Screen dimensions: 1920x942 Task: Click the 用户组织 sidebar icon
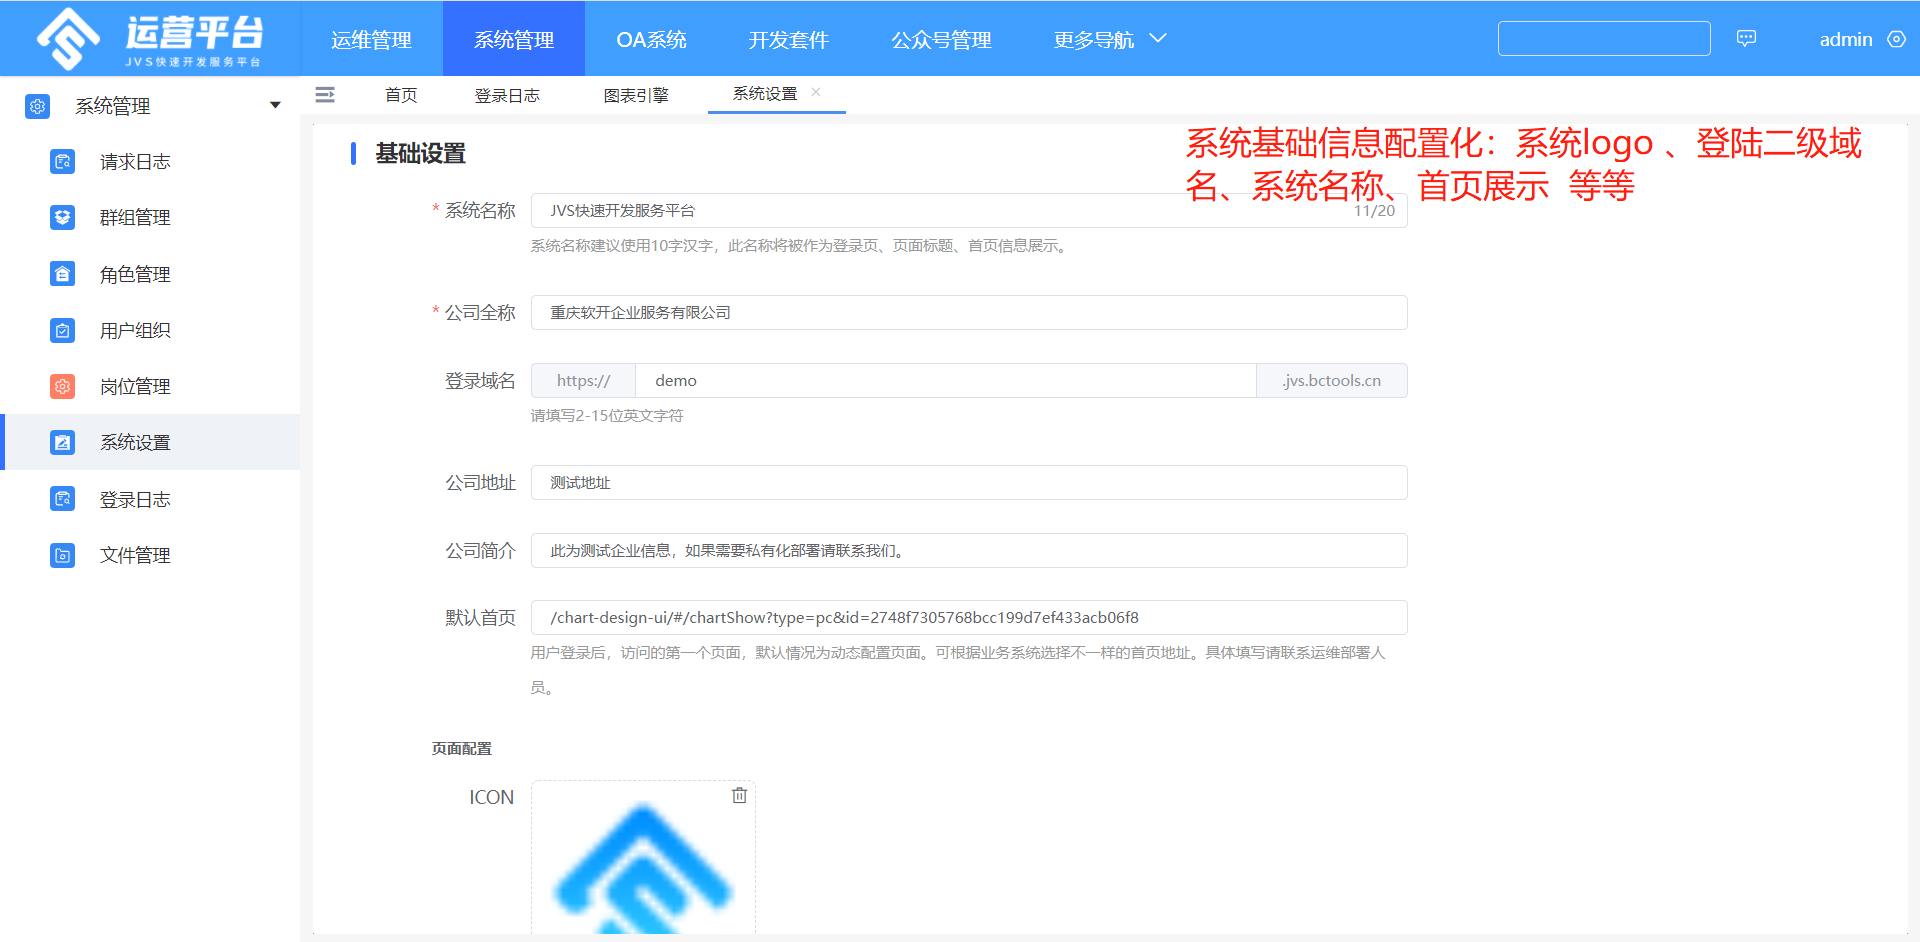pyautogui.click(x=62, y=330)
